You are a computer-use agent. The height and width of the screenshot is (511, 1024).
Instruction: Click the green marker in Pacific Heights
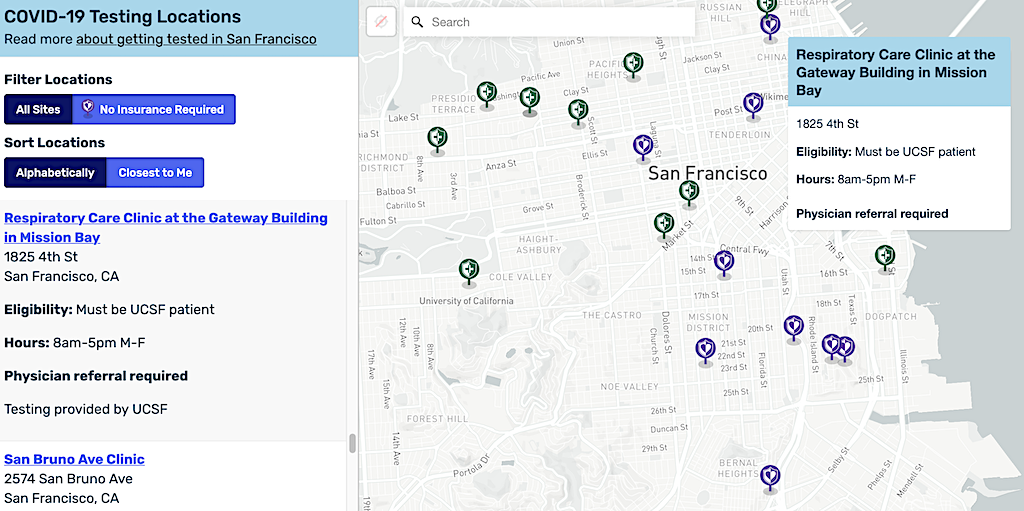[633, 64]
